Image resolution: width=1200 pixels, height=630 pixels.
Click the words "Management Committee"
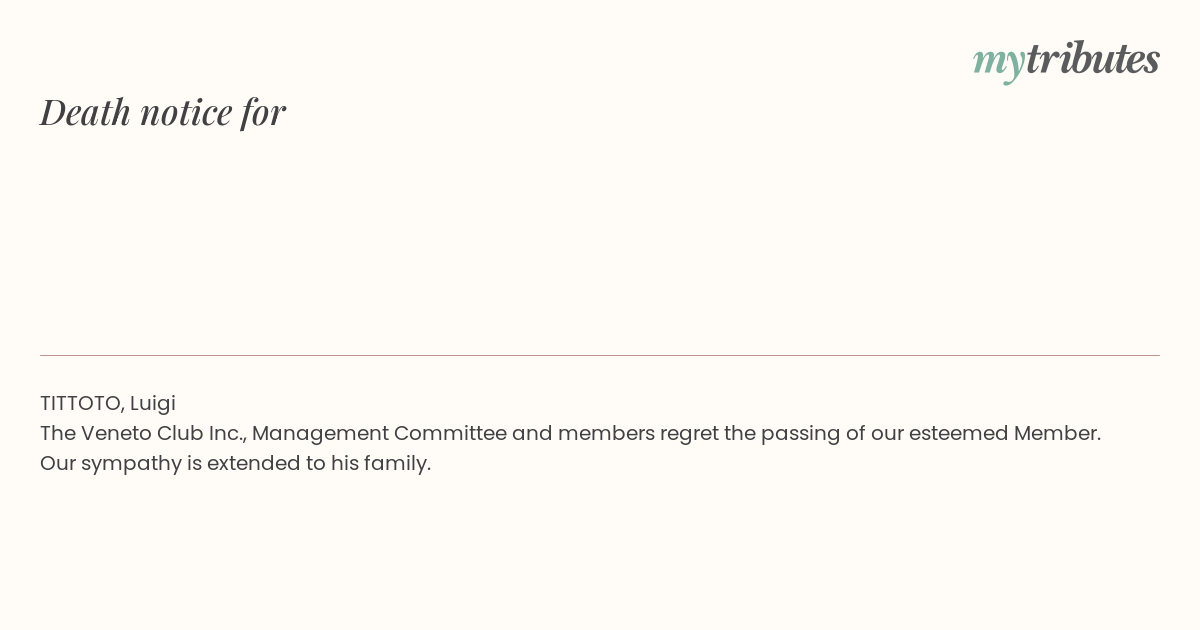[x=379, y=433]
